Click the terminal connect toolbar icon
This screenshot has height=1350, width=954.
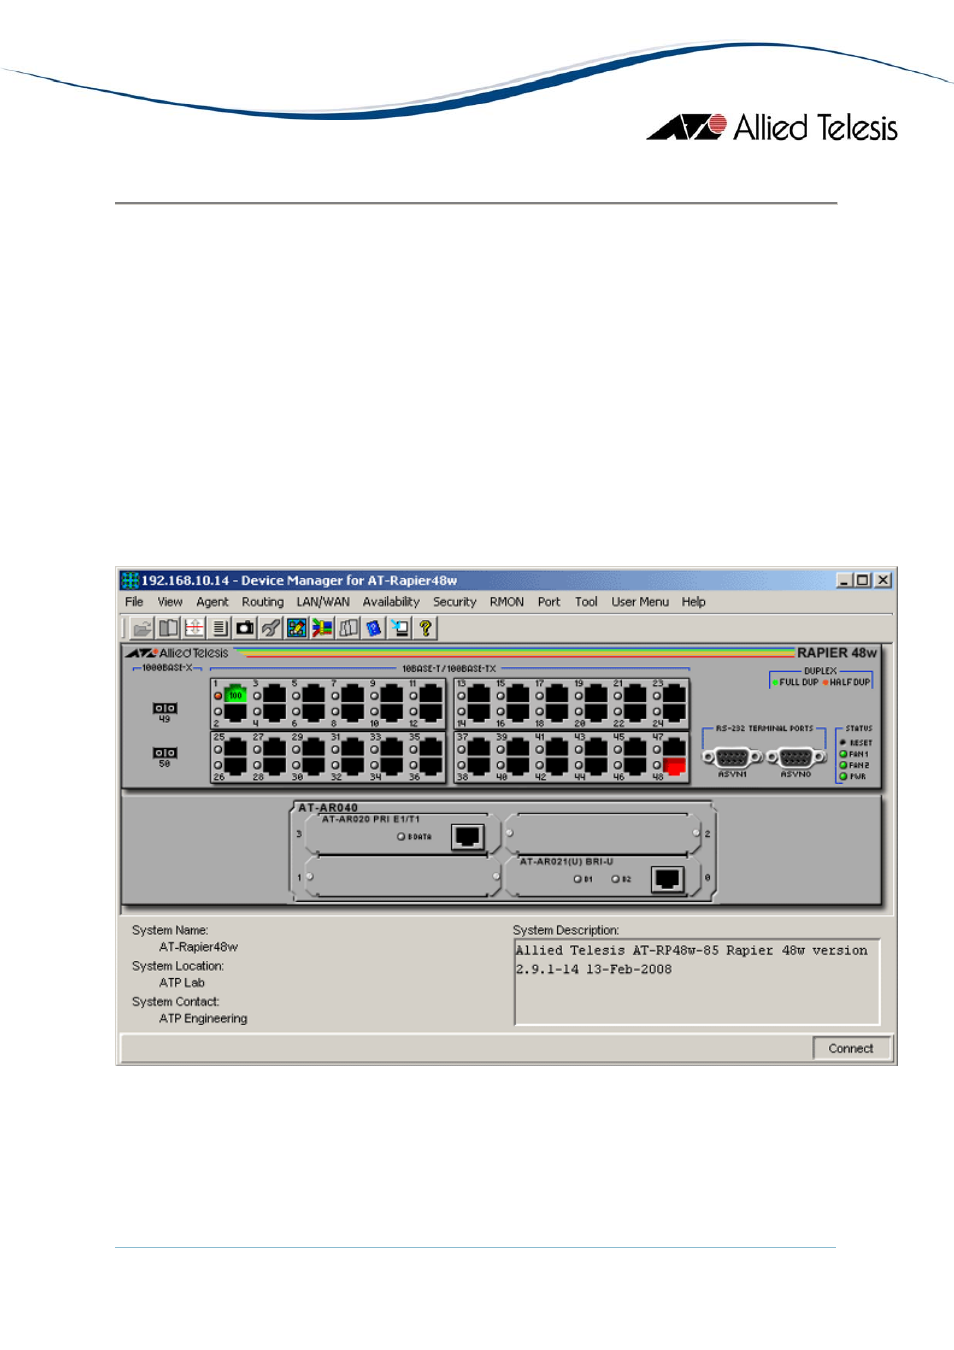pyautogui.click(x=400, y=628)
